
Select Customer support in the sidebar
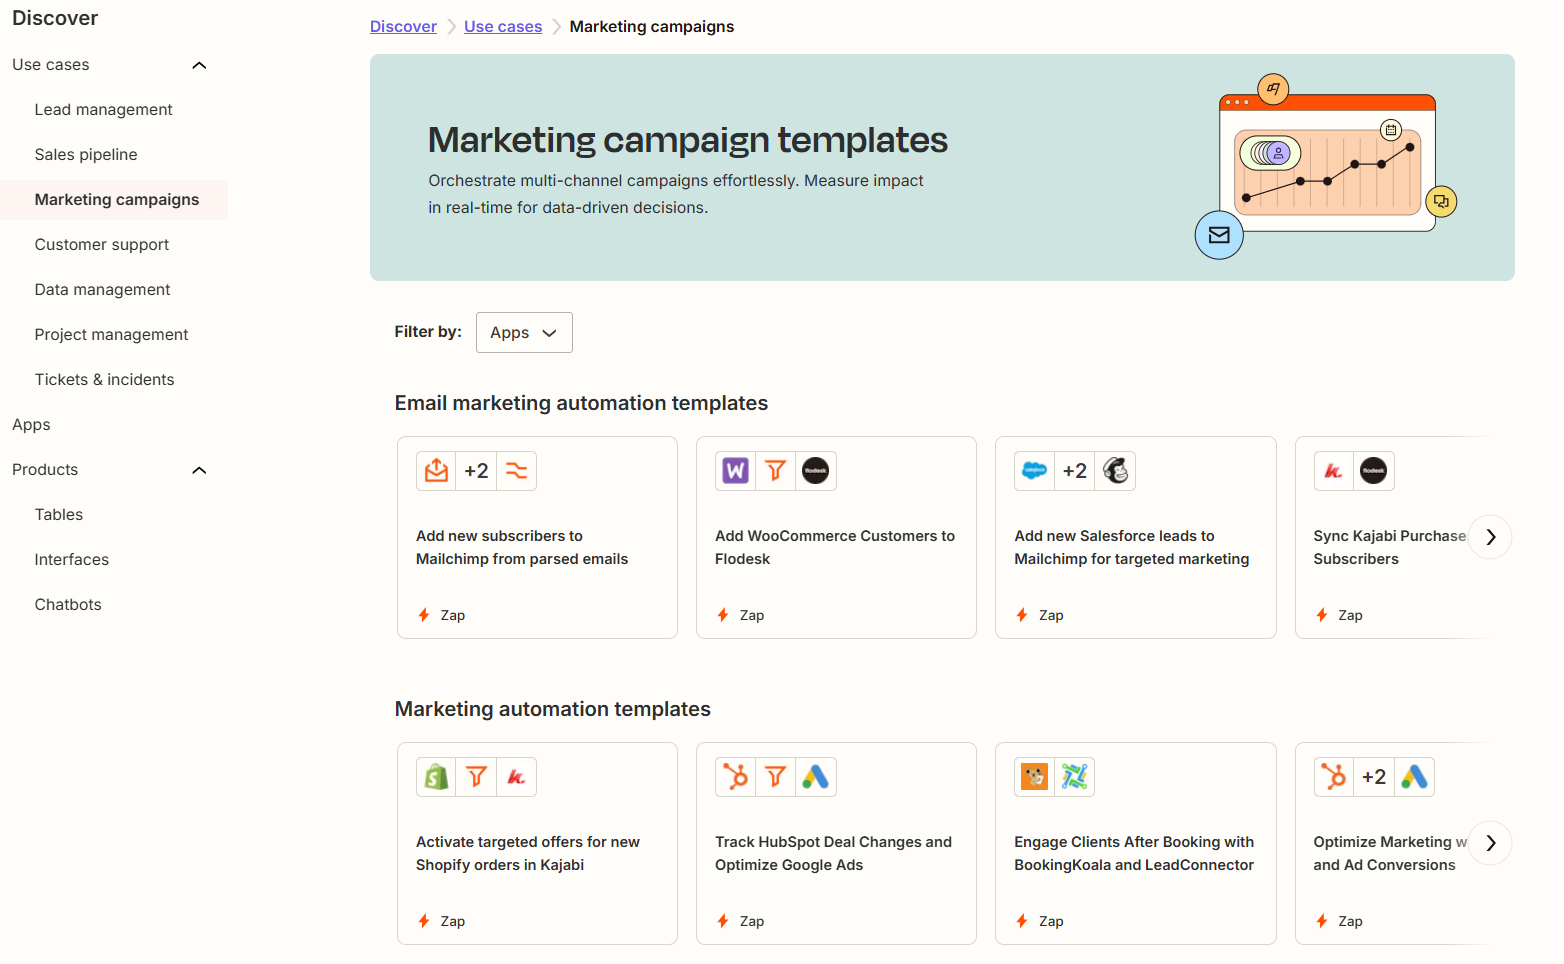click(x=101, y=244)
